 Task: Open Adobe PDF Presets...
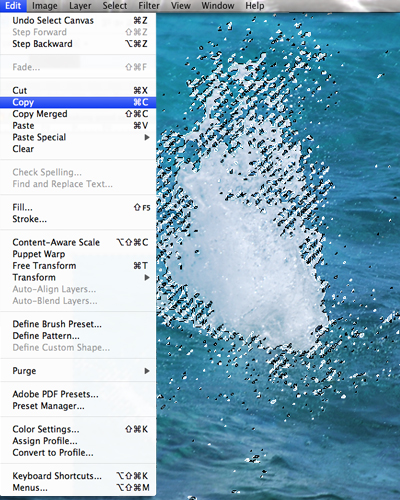pos(78,394)
